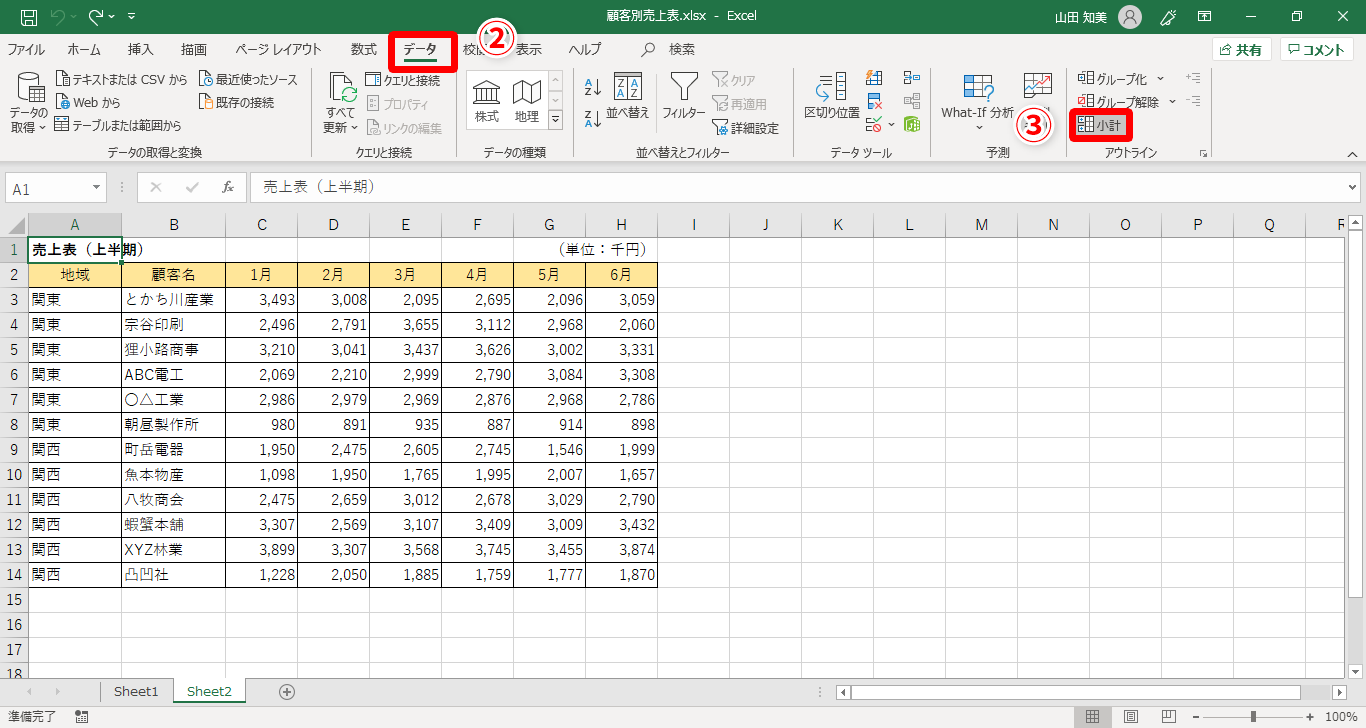The width and height of the screenshot is (1366, 728).
Task: Expand the formula bar
Action: click(1353, 187)
